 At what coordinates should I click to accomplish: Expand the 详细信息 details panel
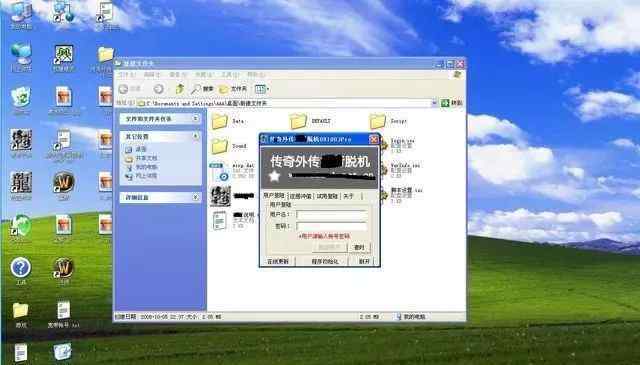click(x=196, y=197)
